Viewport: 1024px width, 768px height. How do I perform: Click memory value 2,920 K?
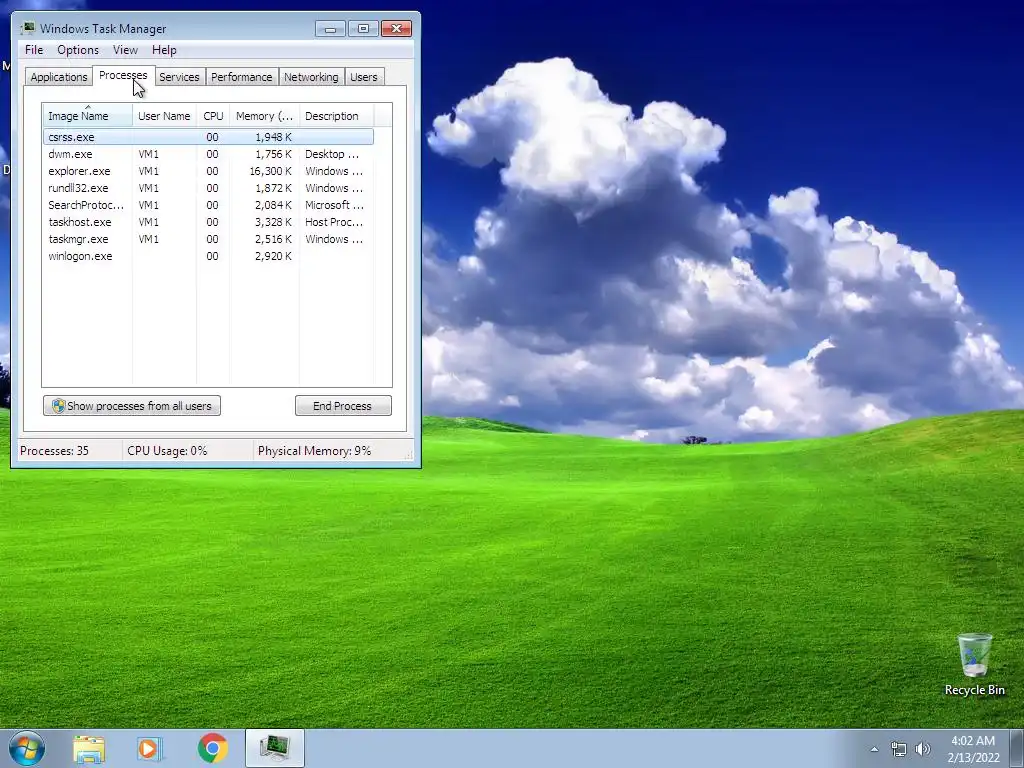273,256
